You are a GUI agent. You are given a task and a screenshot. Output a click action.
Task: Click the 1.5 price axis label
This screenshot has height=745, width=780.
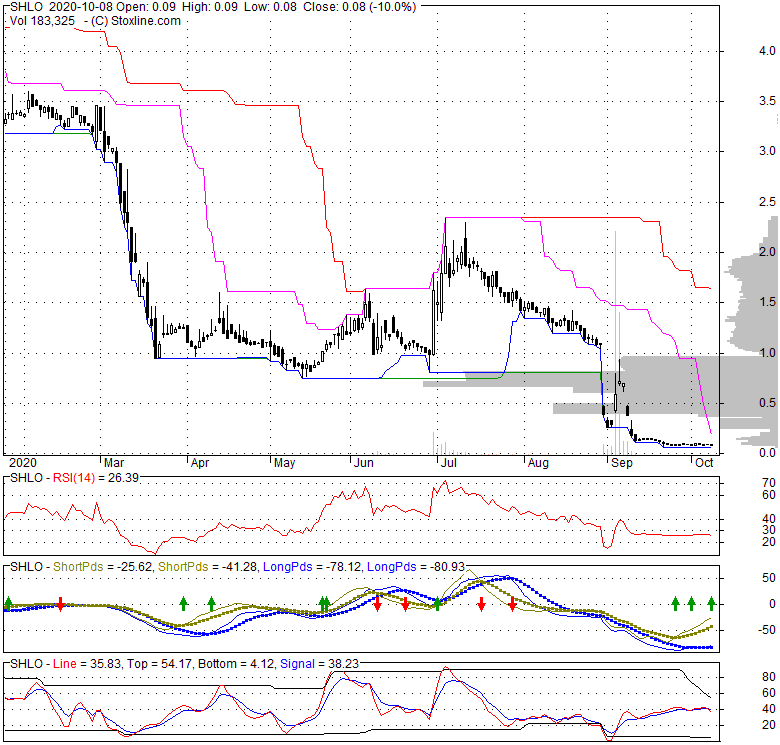(x=768, y=302)
